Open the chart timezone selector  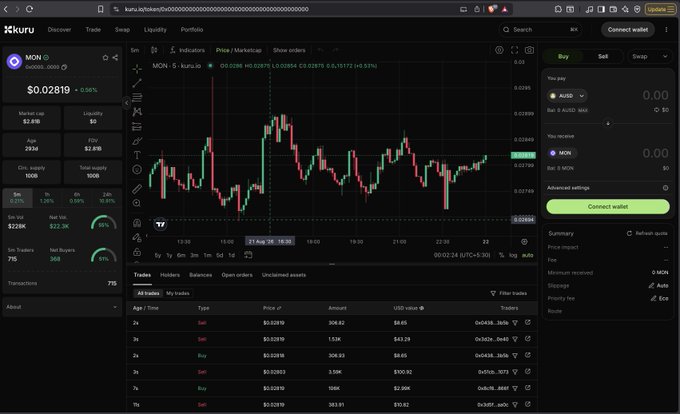[462, 255]
